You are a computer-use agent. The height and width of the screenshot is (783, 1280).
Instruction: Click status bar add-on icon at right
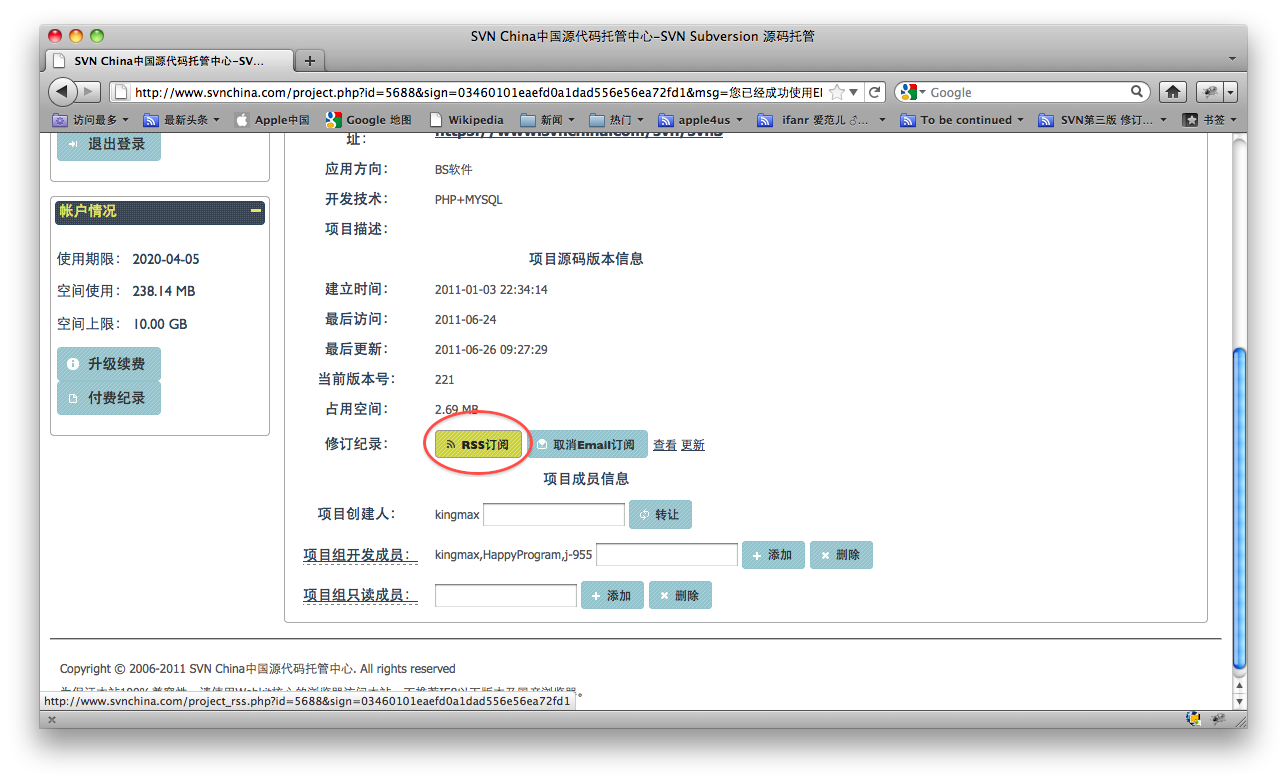1220,718
